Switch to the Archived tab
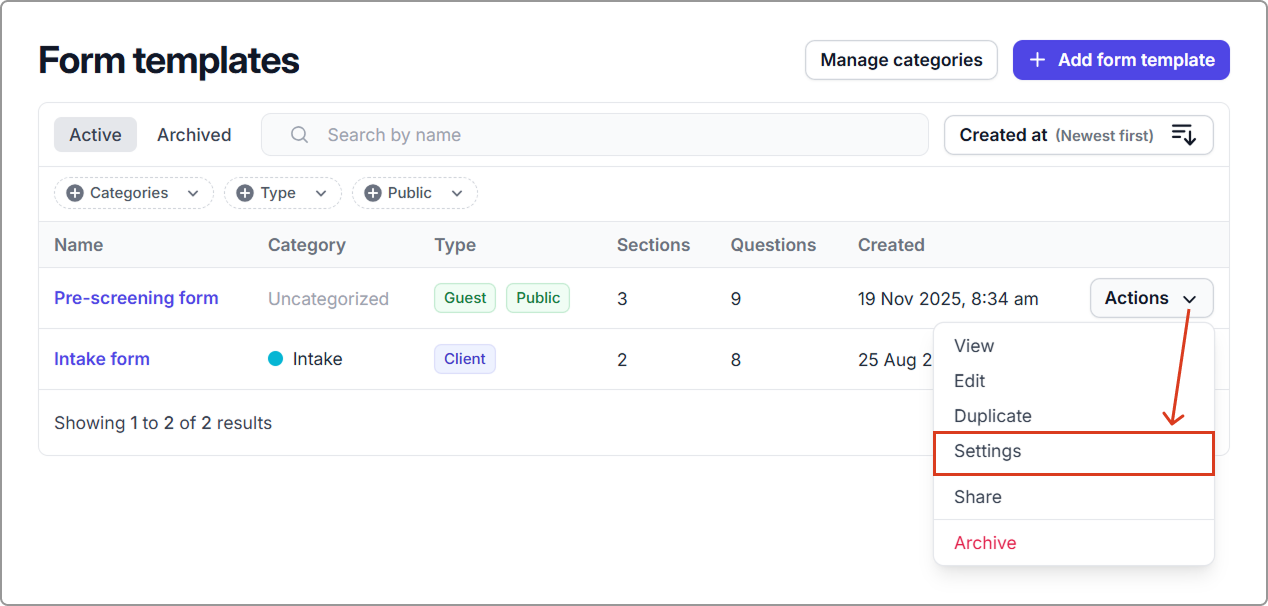Image resolution: width=1268 pixels, height=606 pixels. tap(194, 135)
